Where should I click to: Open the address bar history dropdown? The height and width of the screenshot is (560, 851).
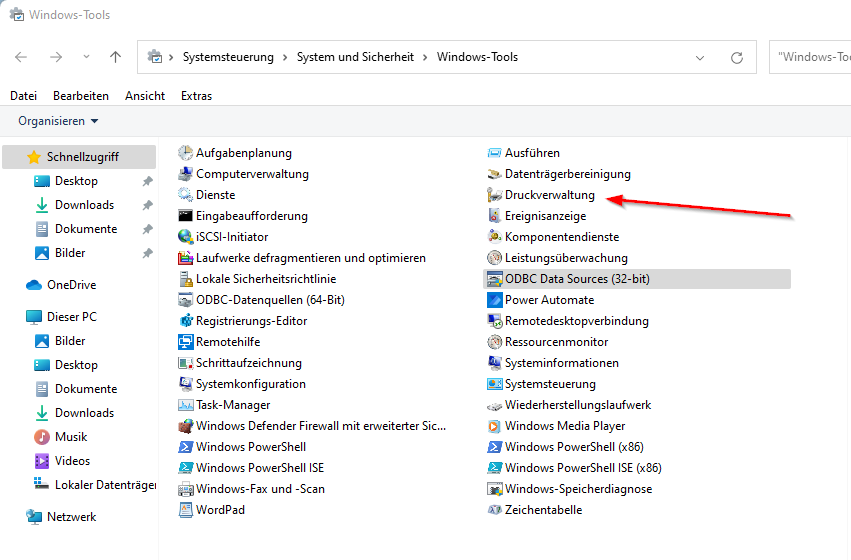700,58
